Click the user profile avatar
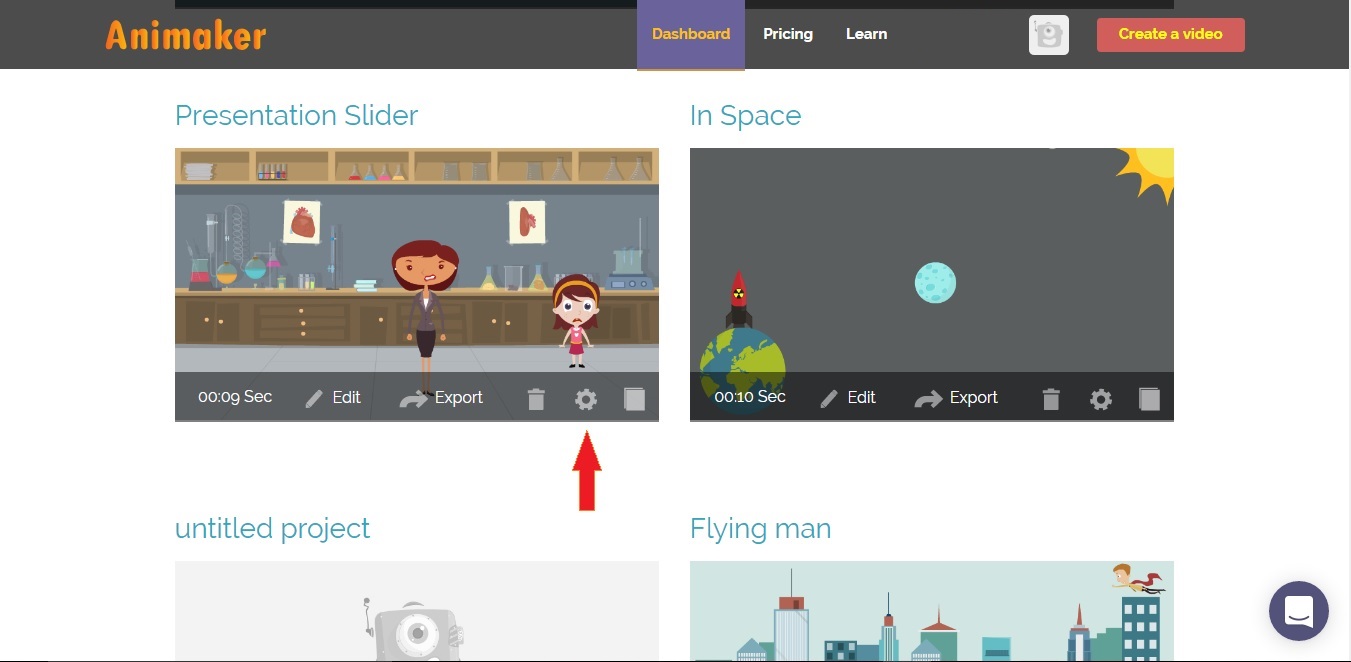1351x662 pixels. 1048,35
